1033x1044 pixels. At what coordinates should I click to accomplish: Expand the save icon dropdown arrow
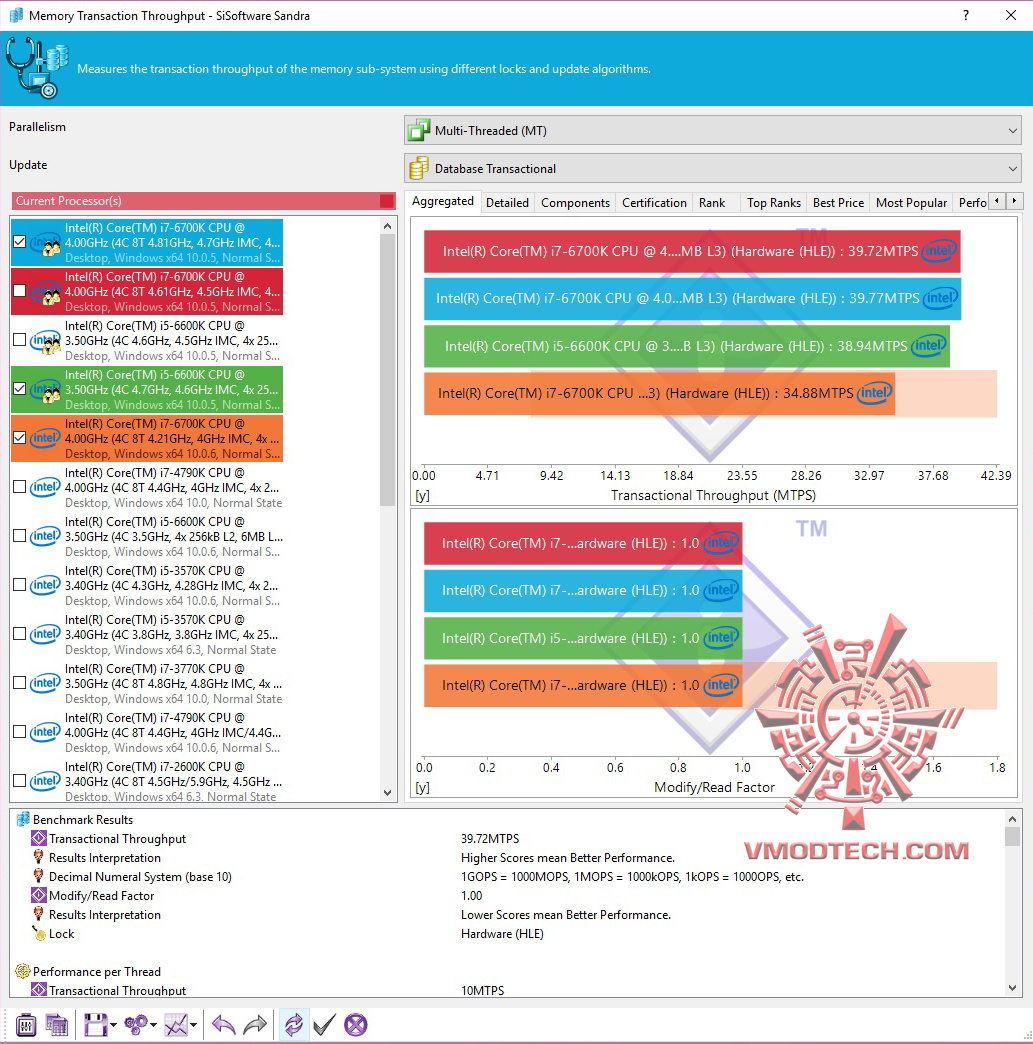pyautogui.click(x=113, y=1025)
